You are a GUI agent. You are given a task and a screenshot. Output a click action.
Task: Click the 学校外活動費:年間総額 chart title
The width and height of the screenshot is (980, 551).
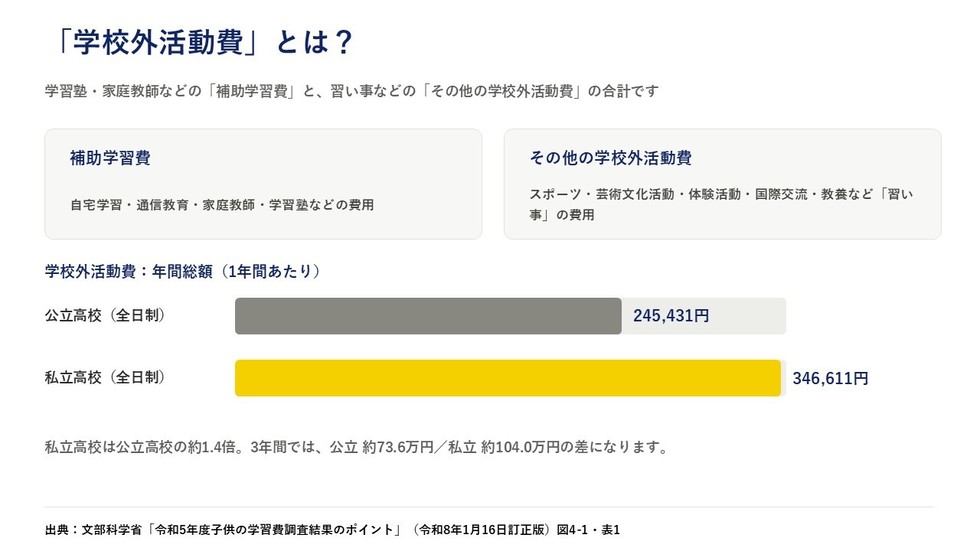click(x=182, y=271)
